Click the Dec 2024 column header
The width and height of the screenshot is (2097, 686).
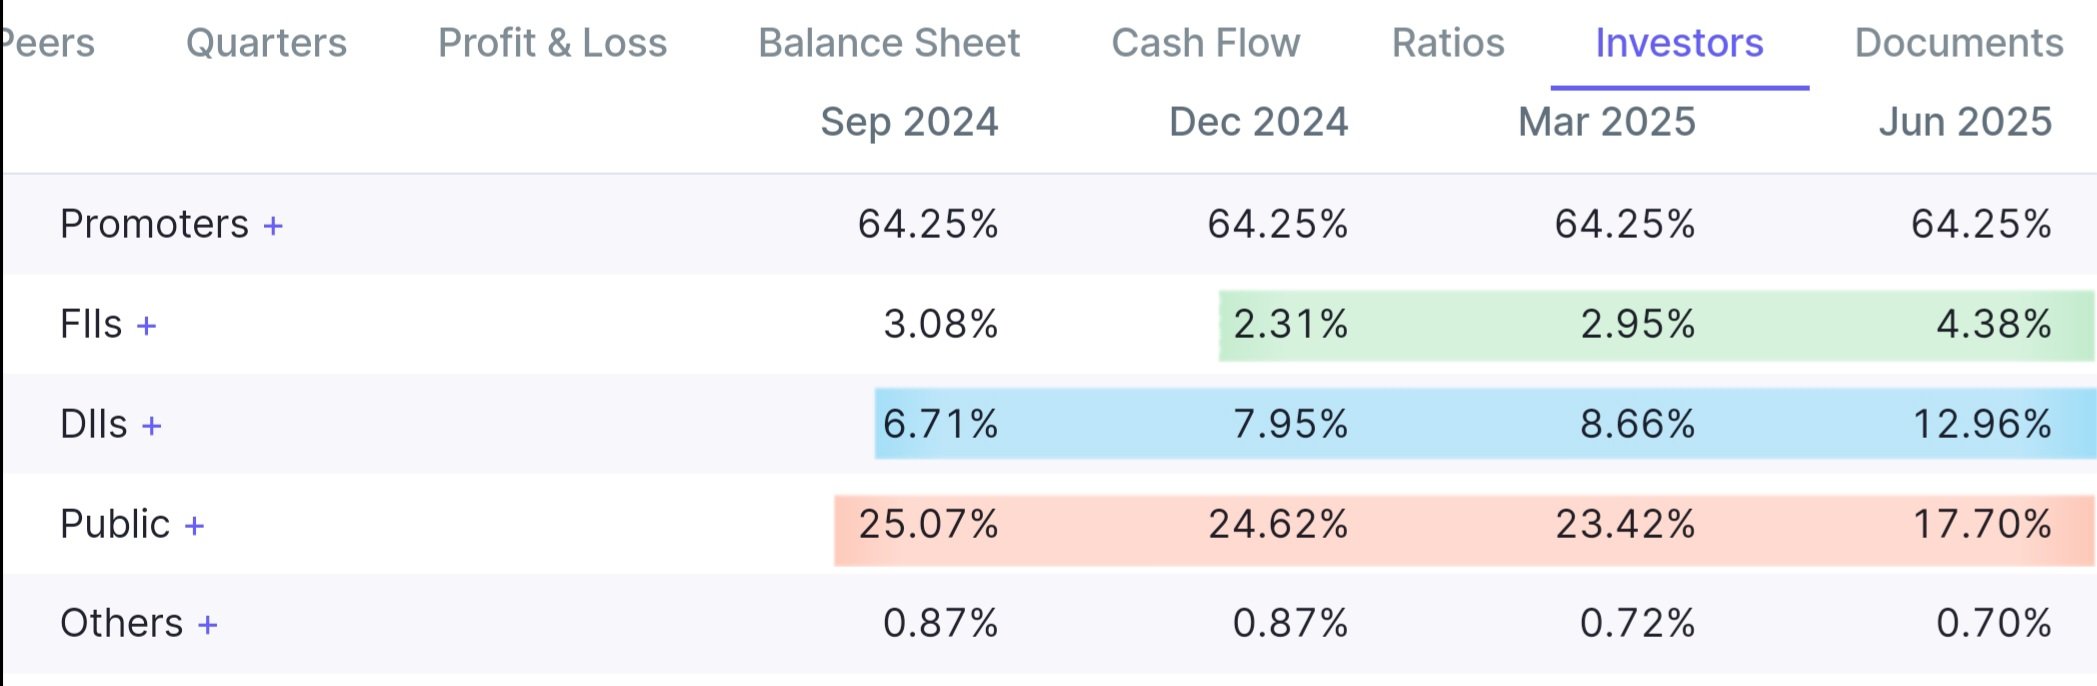click(1258, 122)
